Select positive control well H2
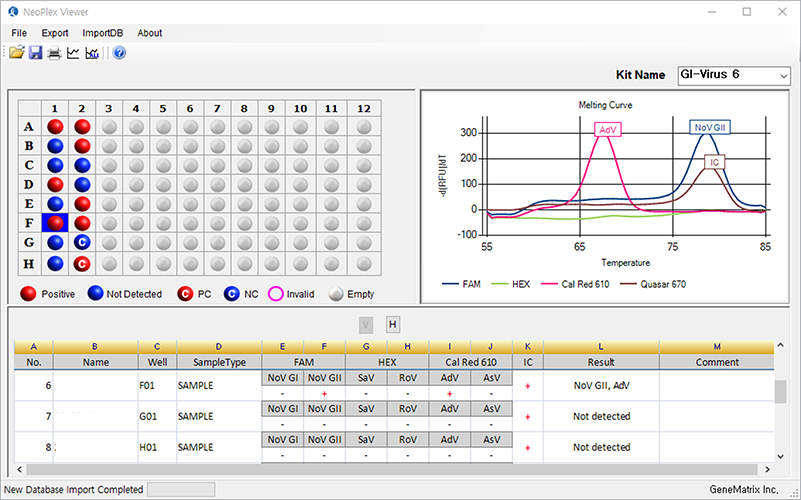The image size is (801, 500). [x=82, y=264]
